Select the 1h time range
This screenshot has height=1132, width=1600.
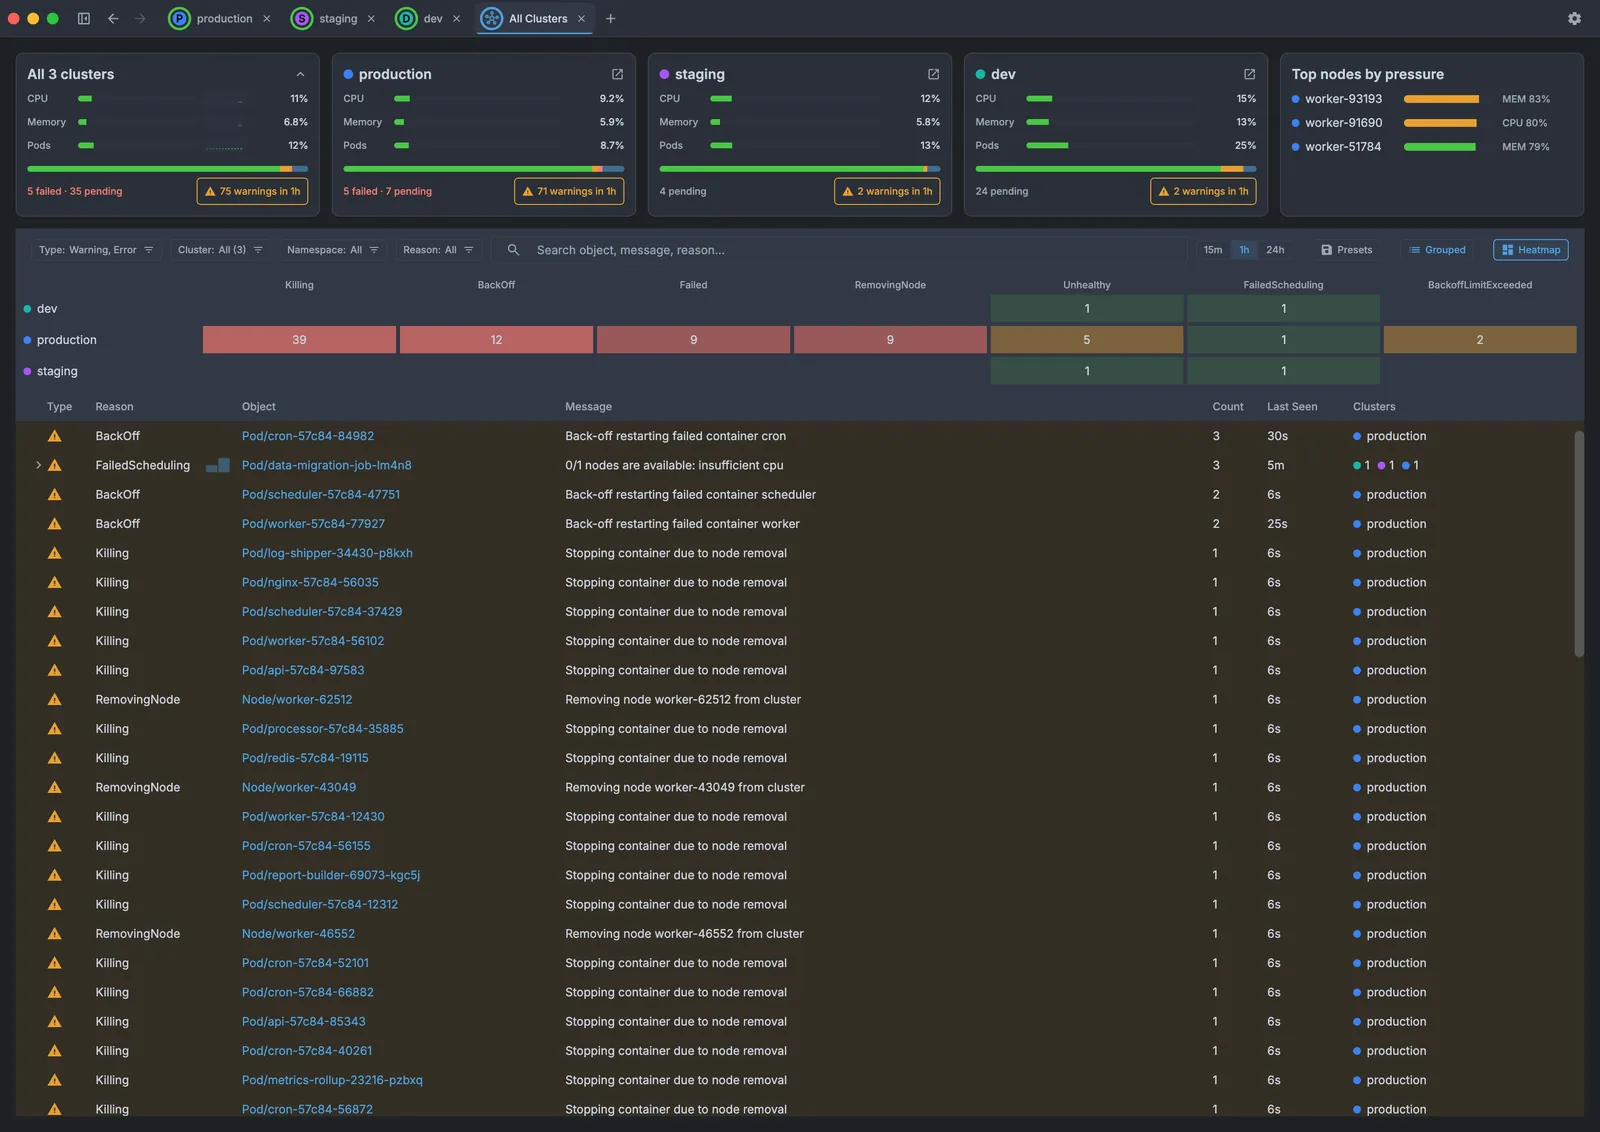coord(1244,250)
